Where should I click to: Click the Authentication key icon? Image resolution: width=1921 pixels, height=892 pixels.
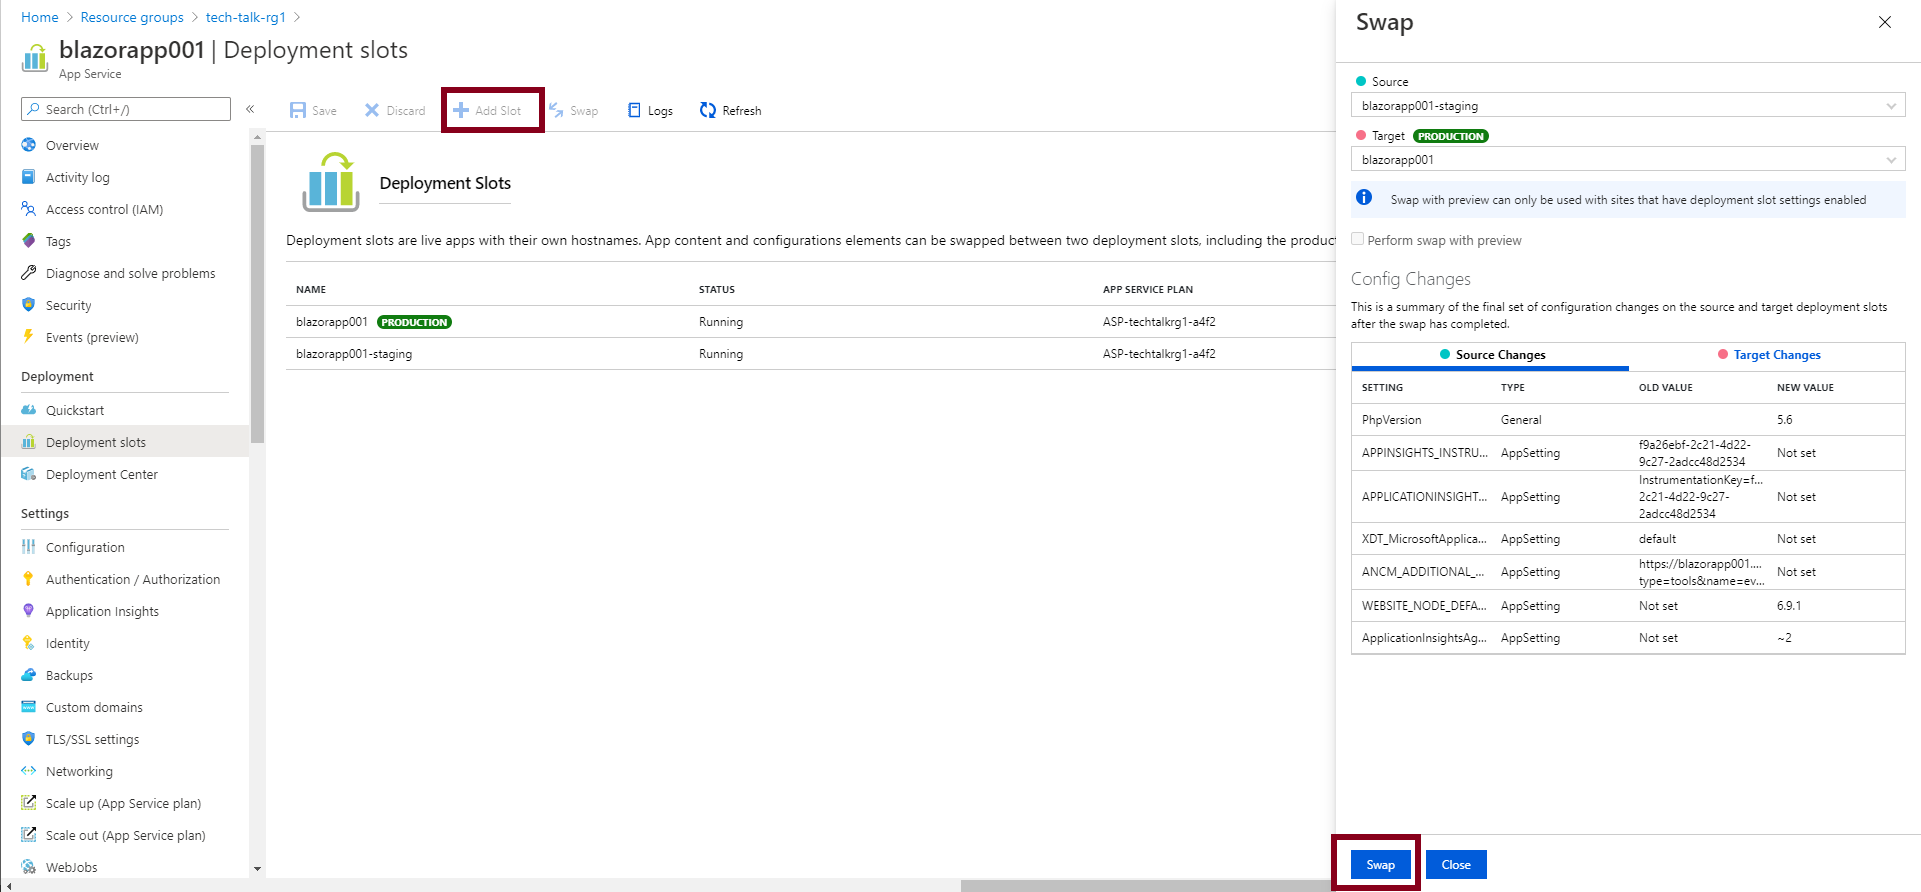coord(29,579)
